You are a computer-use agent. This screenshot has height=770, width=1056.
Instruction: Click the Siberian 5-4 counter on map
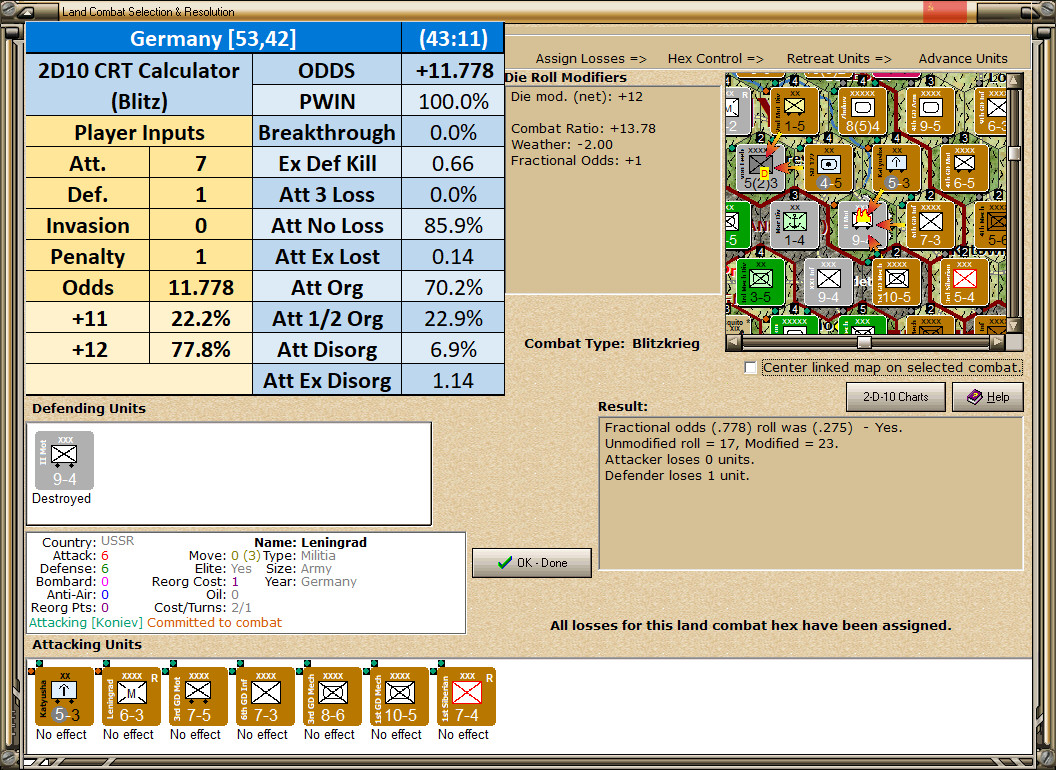(964, 282)
